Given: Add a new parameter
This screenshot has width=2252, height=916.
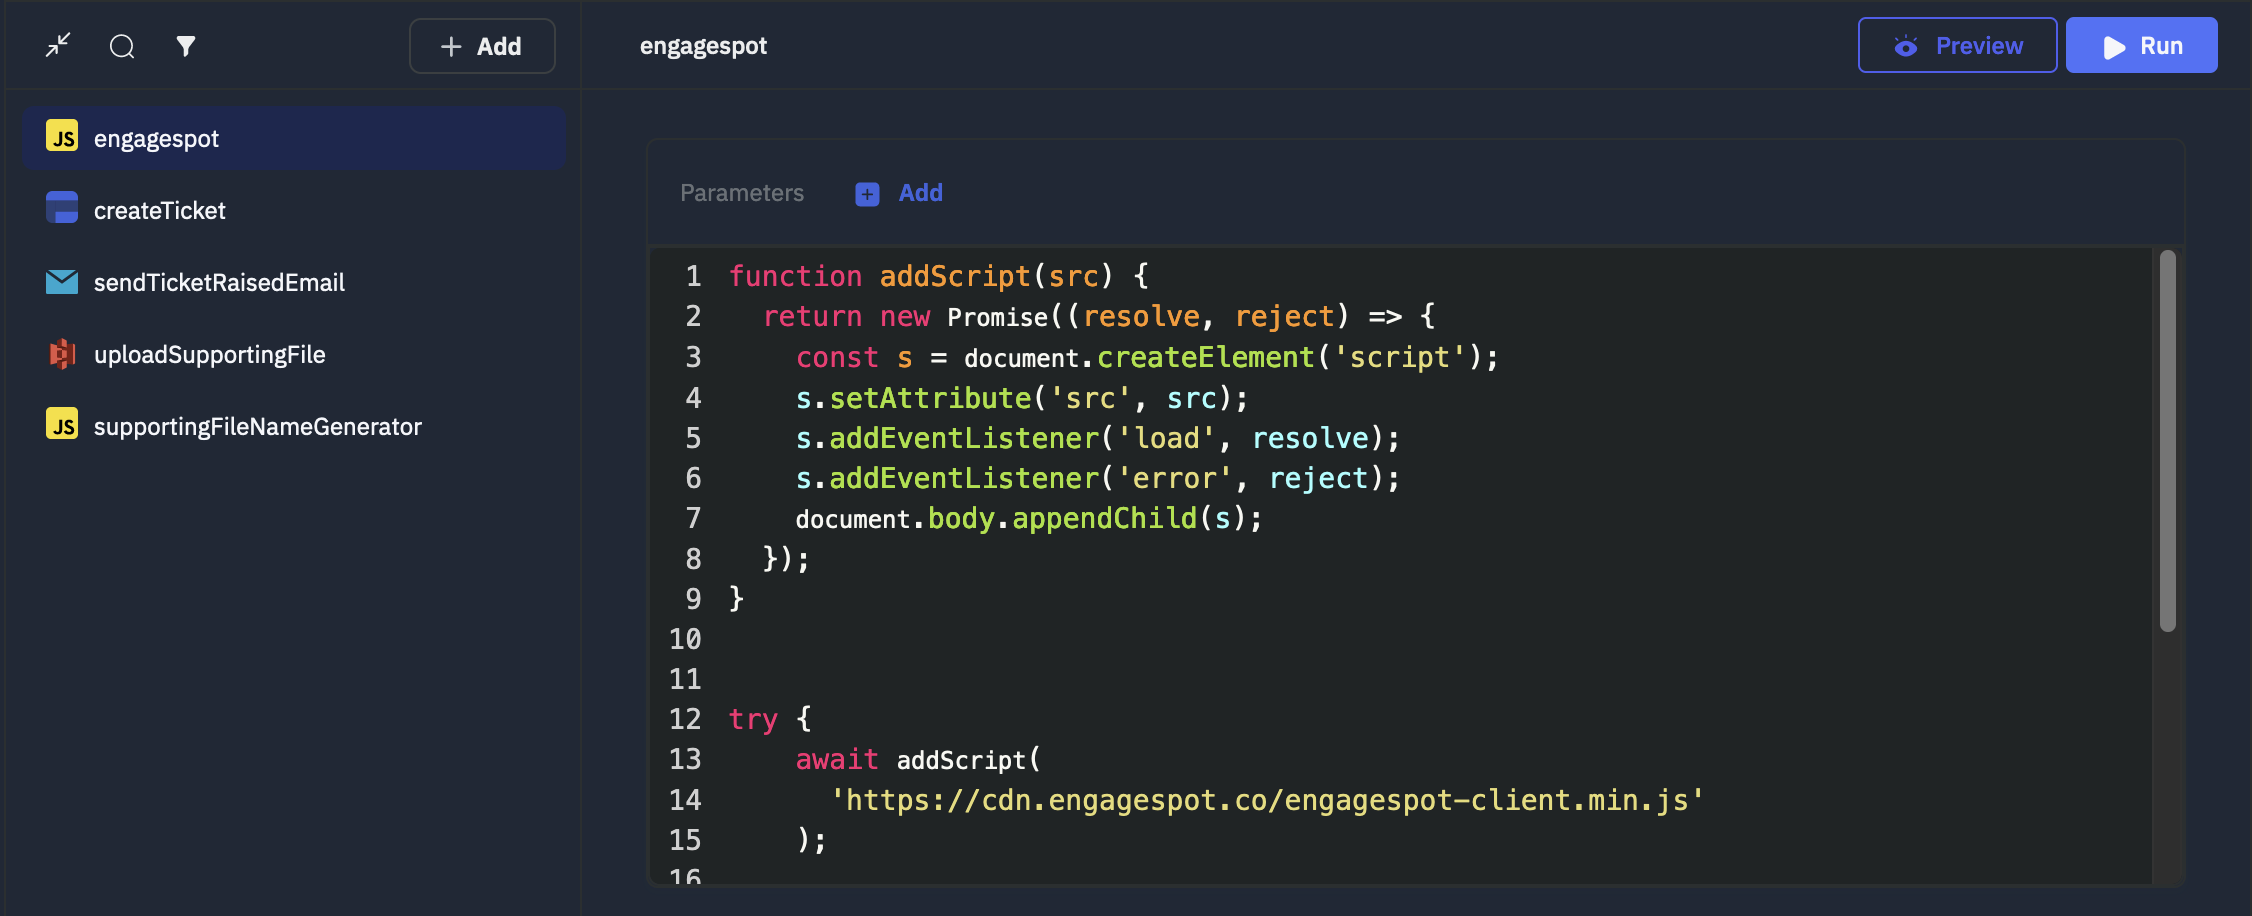Looking at the screenshot, I should coord(899,193).
